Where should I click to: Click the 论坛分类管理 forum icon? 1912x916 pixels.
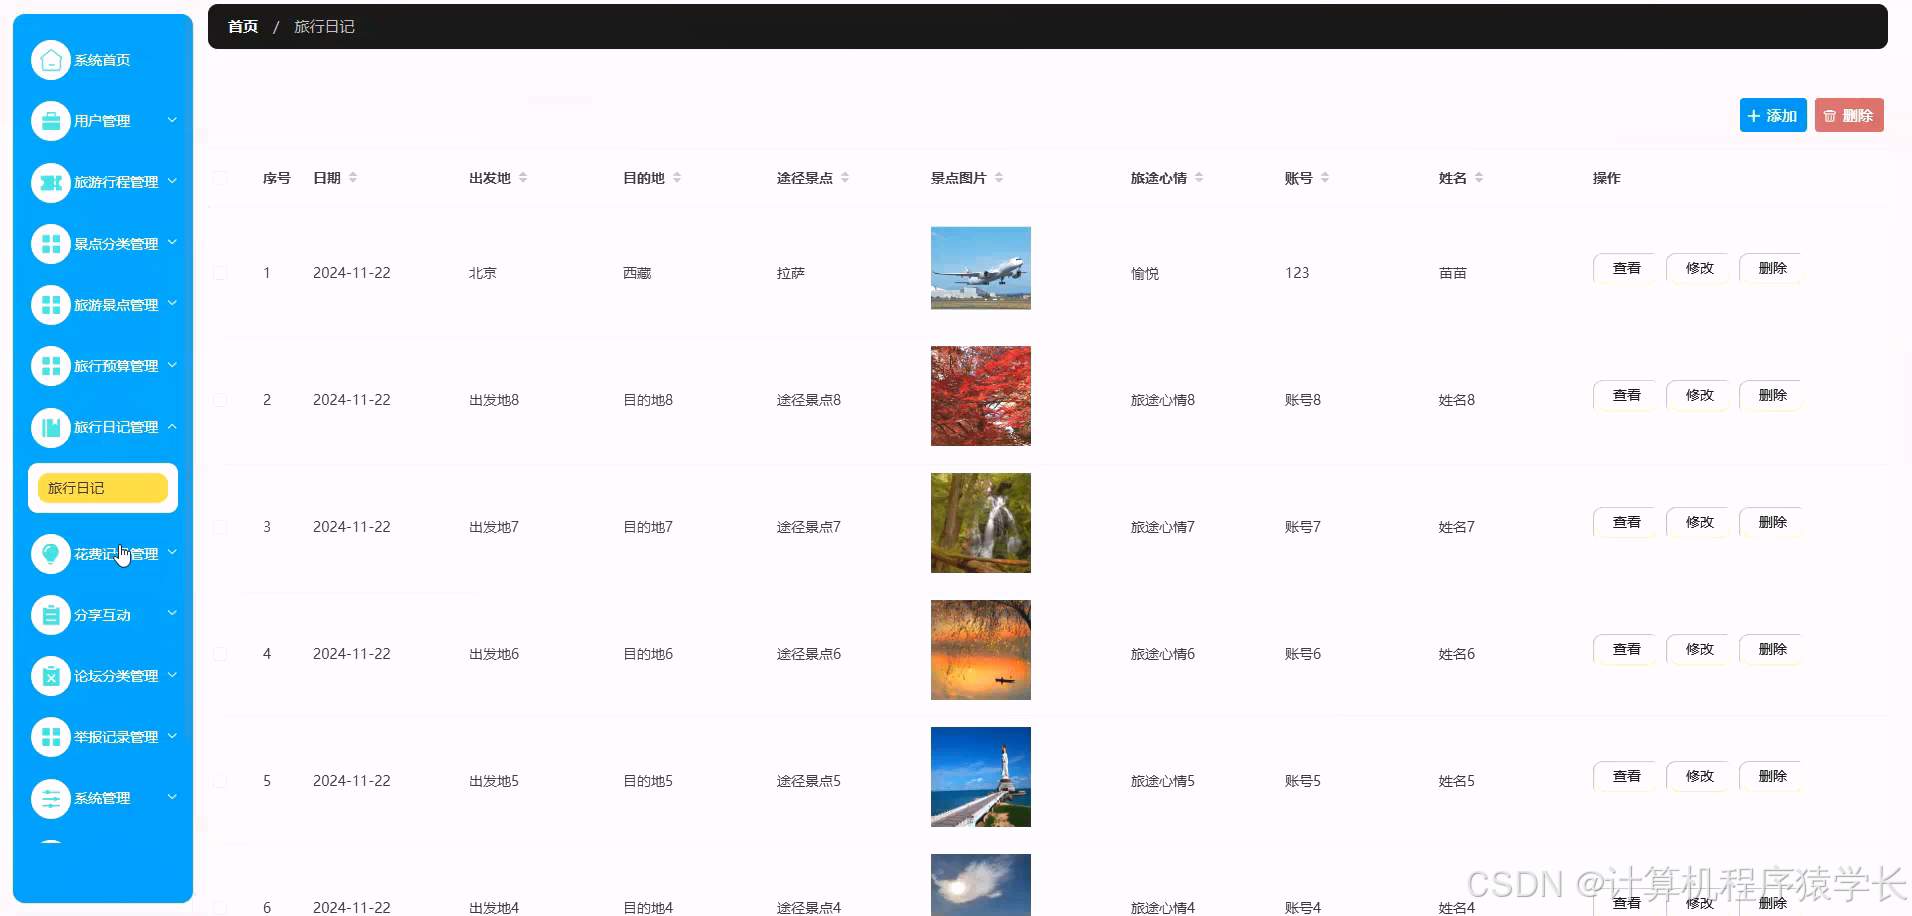51,675
